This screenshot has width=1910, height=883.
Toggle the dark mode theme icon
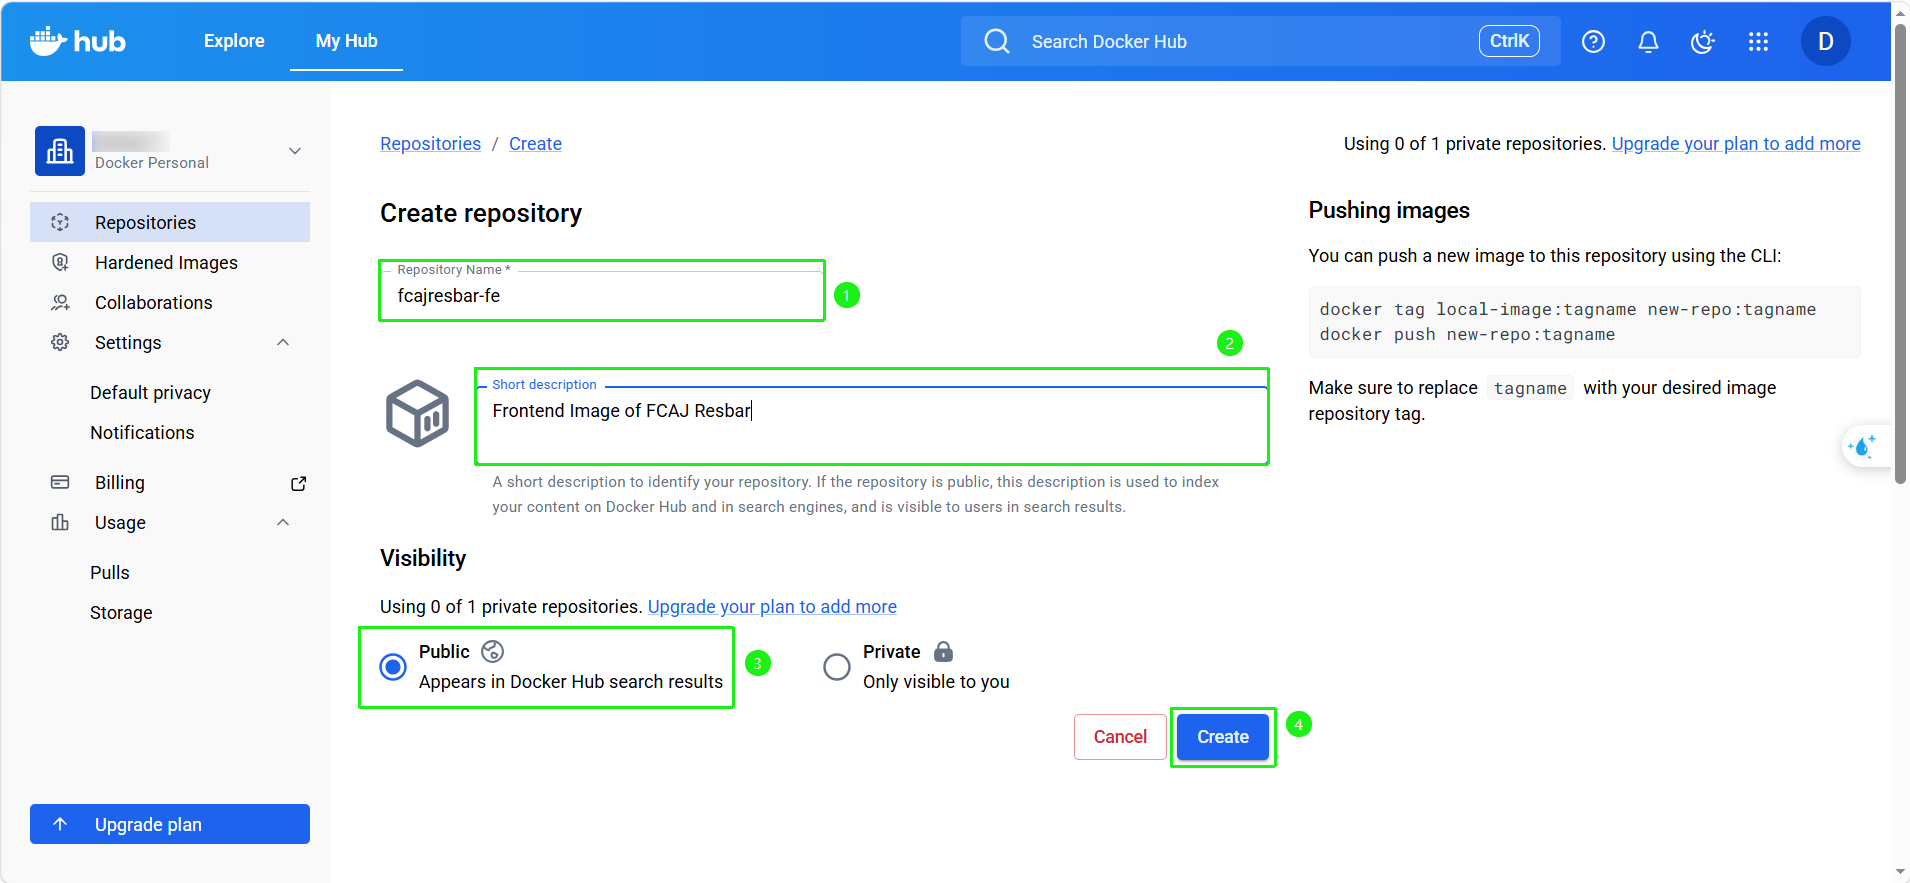pyautogui.click(x=1702, y=41)
